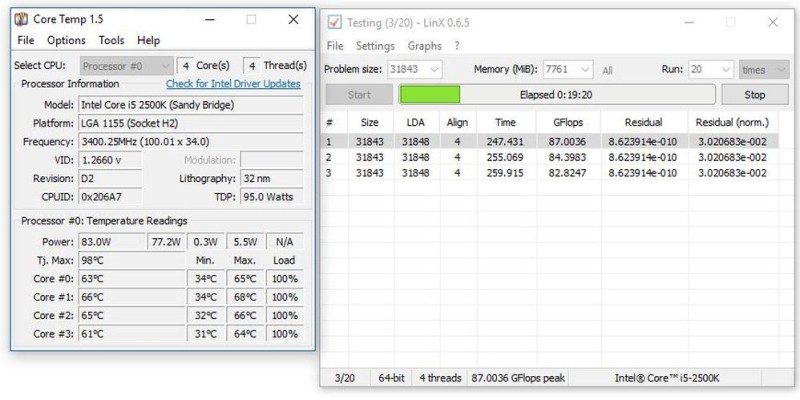This screenshot has width=800, height=400.
Task: Click the VID field 1.2660 v
Action: click(110, 160)
